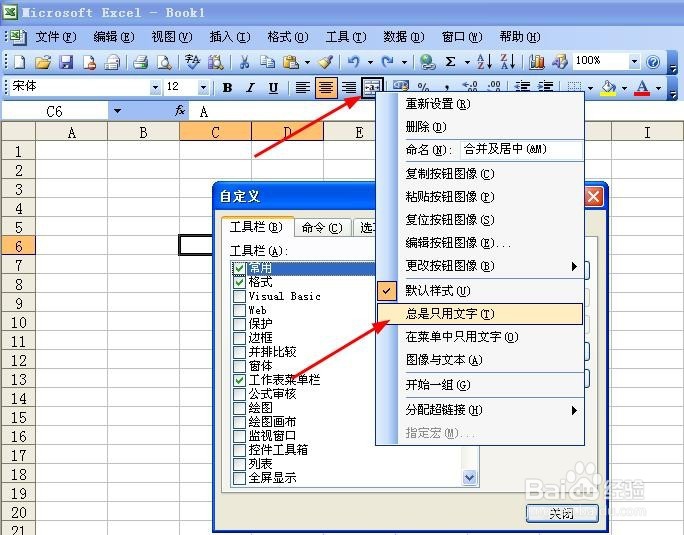Open Excel Help question mark icon
Image resolution: width=684 pixels, height=535 pixels.
pos(653,62)
